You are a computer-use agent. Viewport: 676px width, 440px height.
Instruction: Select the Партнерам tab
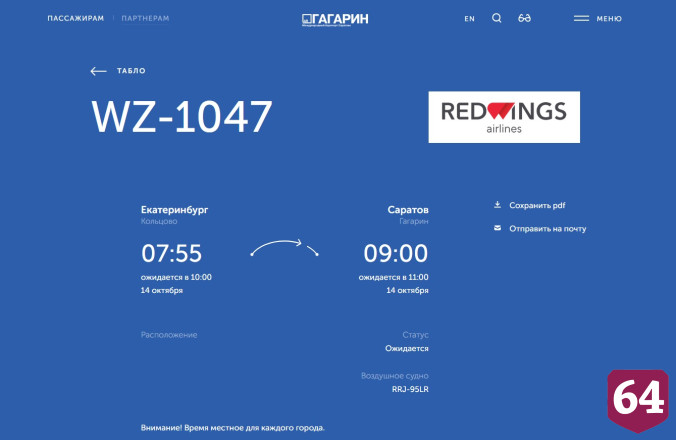click(x=145, y=18)
